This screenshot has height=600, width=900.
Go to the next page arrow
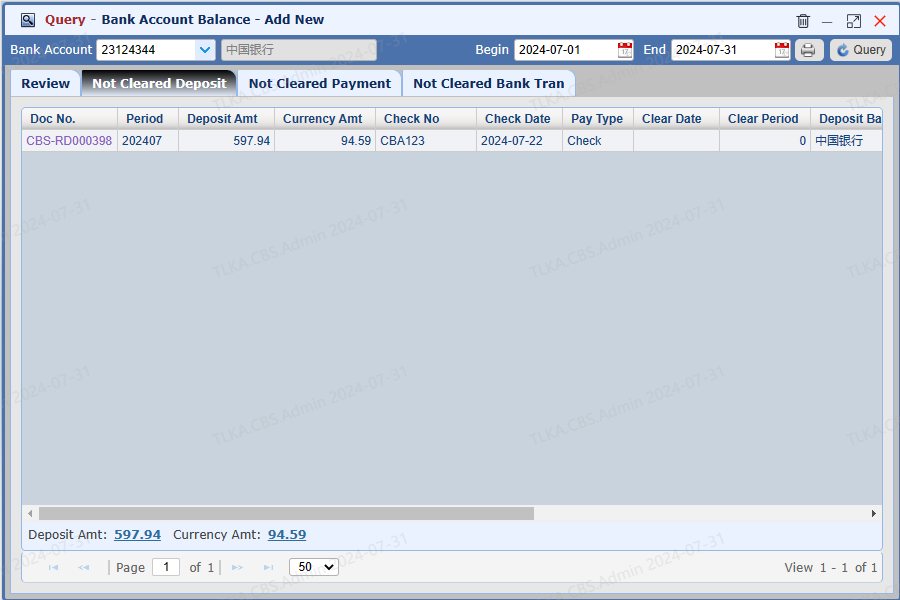237,567
